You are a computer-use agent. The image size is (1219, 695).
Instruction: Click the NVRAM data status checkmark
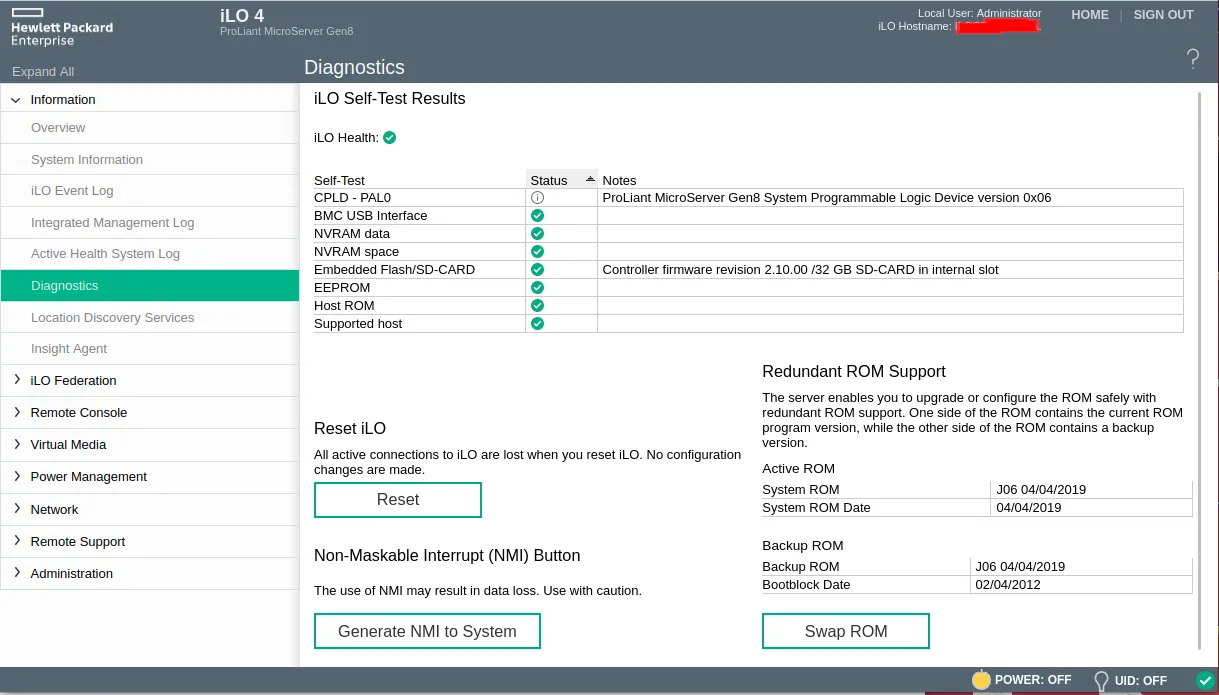[537, 234]
